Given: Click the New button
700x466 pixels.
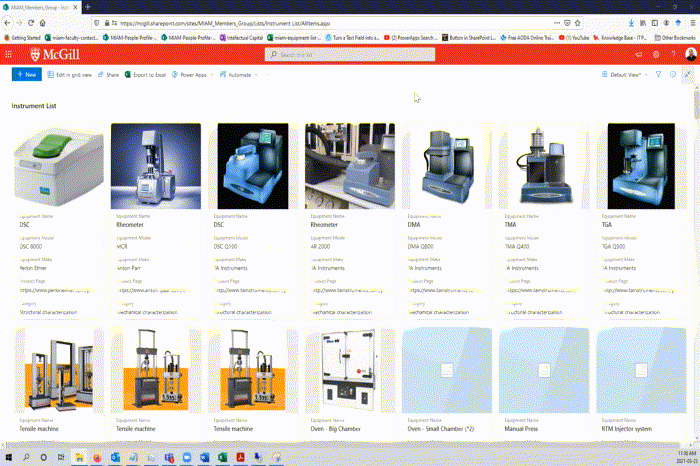Looking at the screenshot, I should pyautogui.click(x=26, y=75).
